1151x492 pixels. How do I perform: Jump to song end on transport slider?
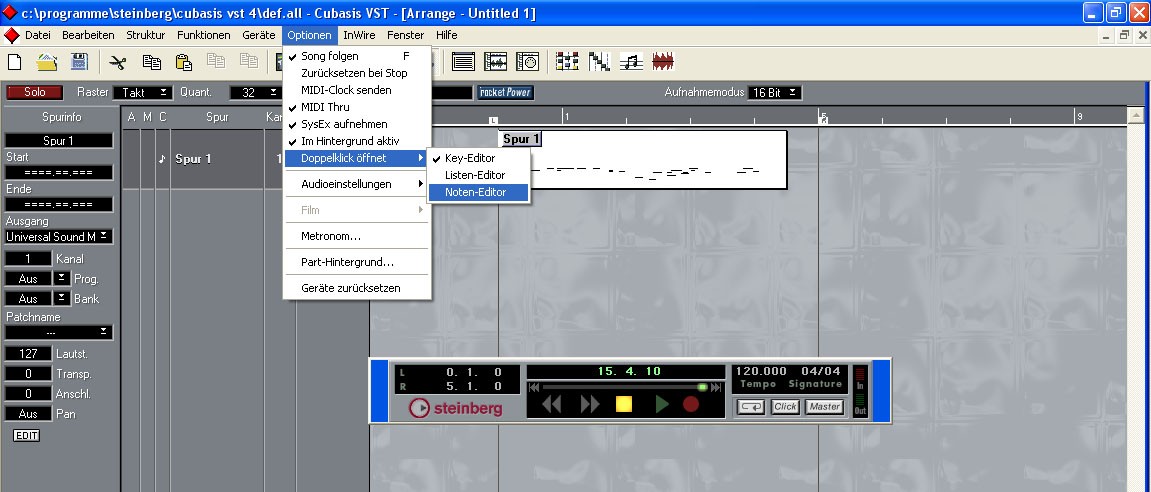(x=716, y=387)
